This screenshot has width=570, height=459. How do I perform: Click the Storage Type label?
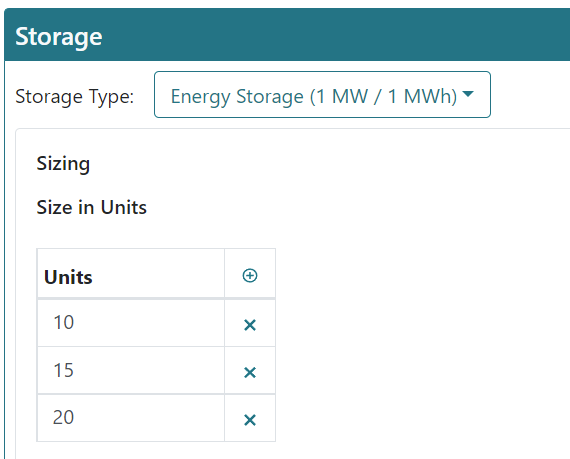(x=75, y=97)
